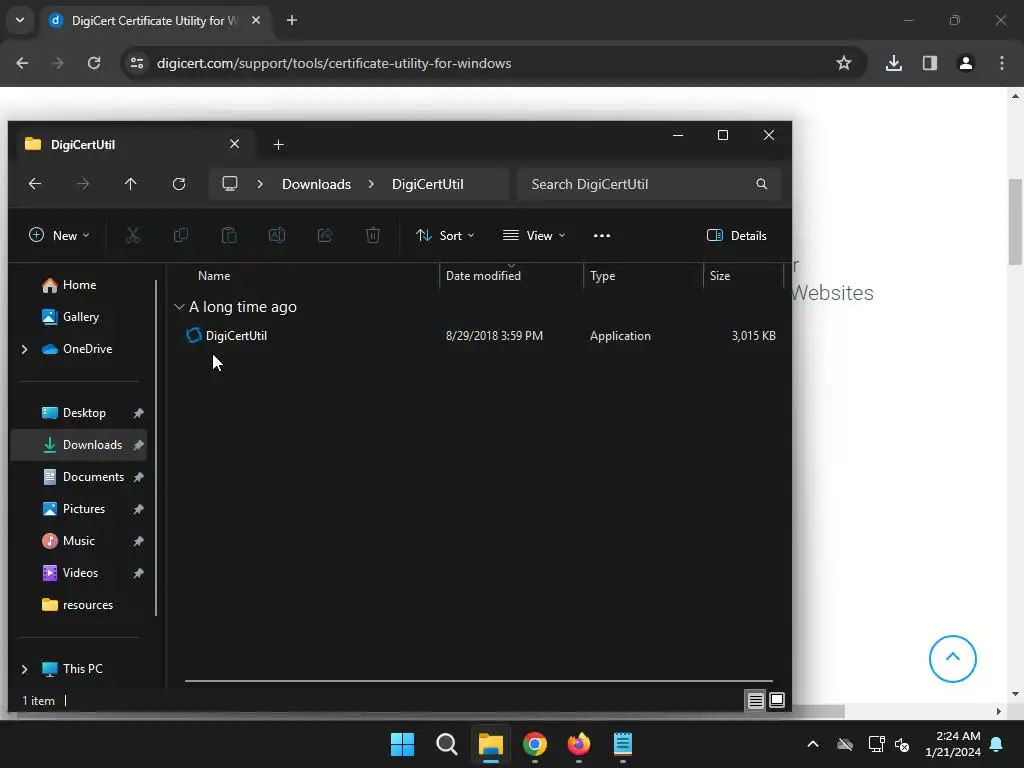Reload the Chrome page
This screenshot has width=1024, height=768.
(94, 63)
